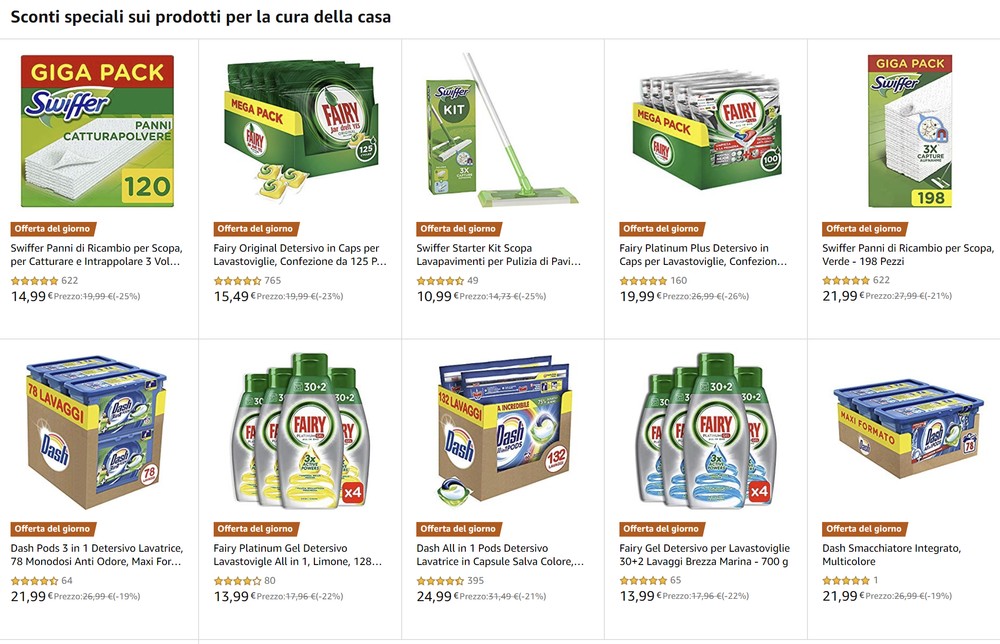Screen dimensions: 1000x644
Task: Select the Swiffer Starter Kit mop image
Action: click(502, 129)
